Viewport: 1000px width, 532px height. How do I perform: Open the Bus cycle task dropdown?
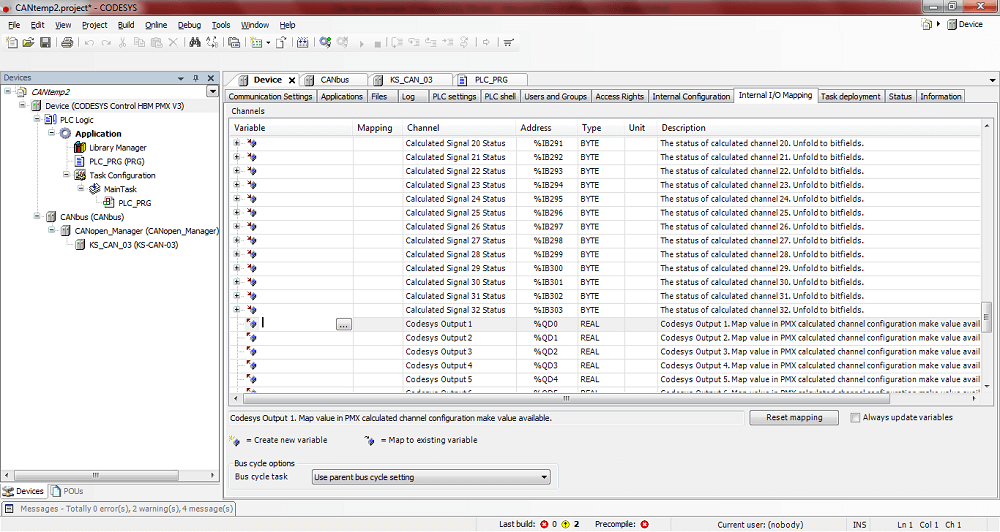(x=544, y=477)
